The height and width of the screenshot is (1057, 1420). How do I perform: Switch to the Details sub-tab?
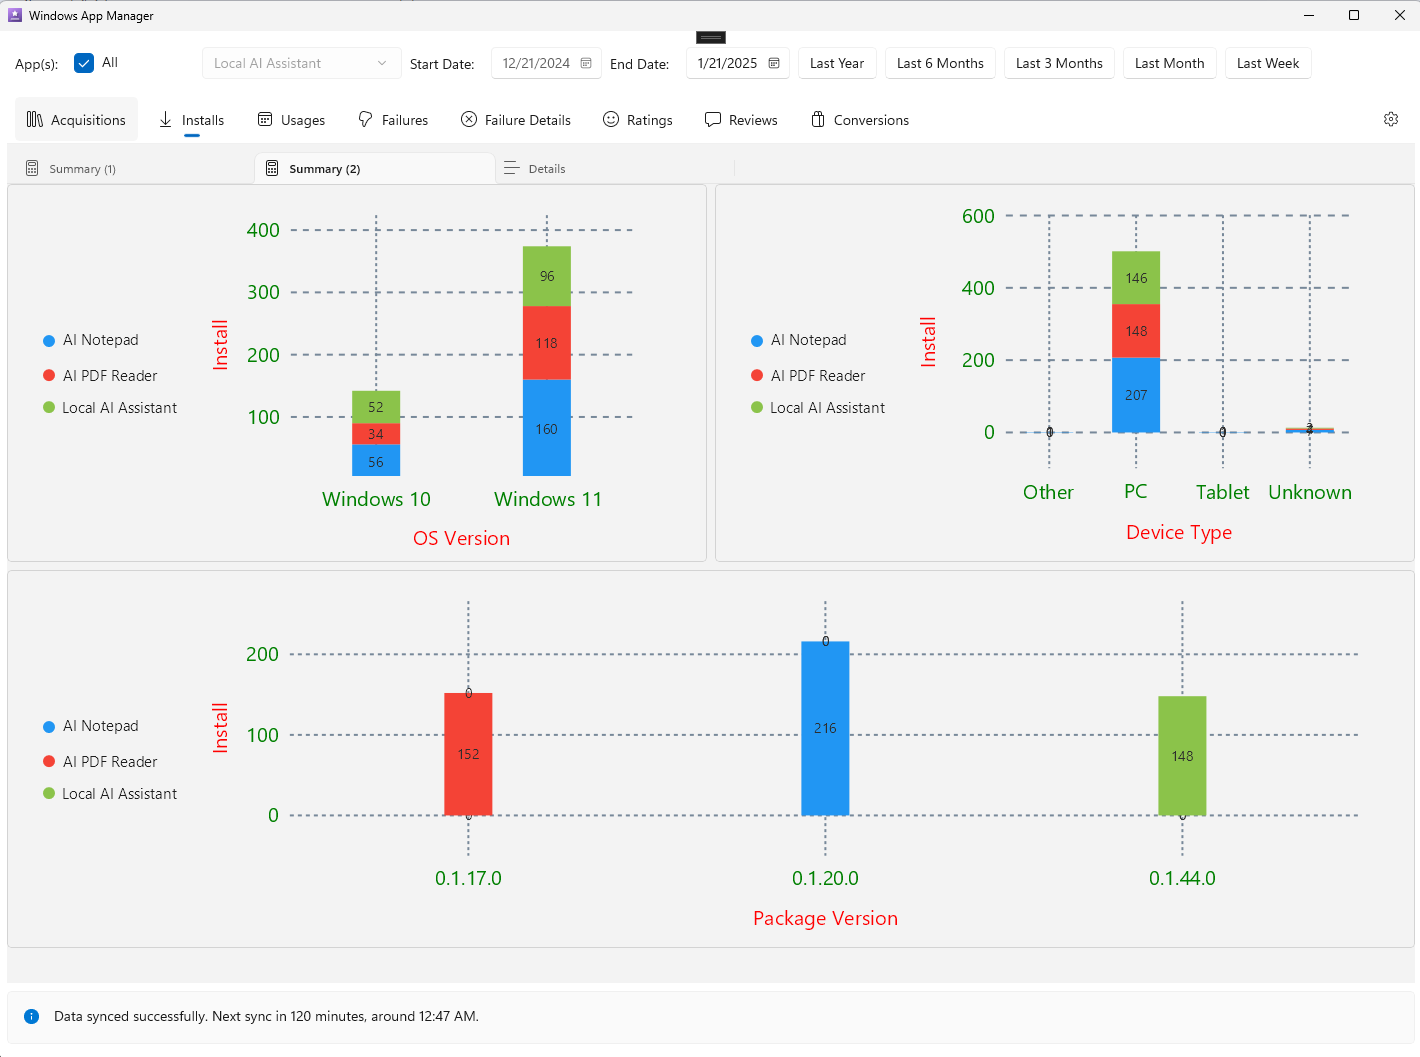[535, 169]
